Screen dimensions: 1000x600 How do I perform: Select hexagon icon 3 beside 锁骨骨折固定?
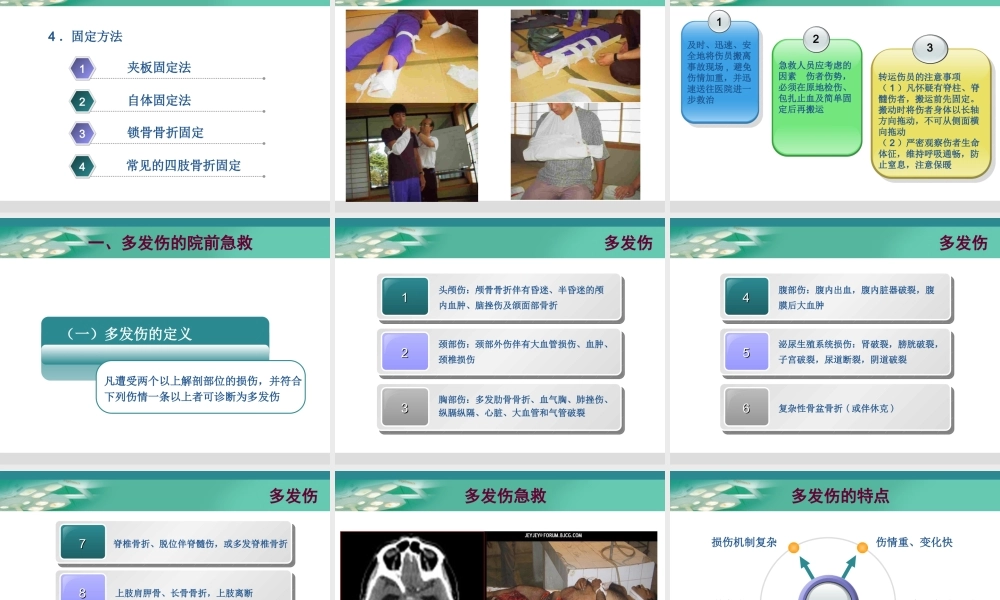[82, 134]
